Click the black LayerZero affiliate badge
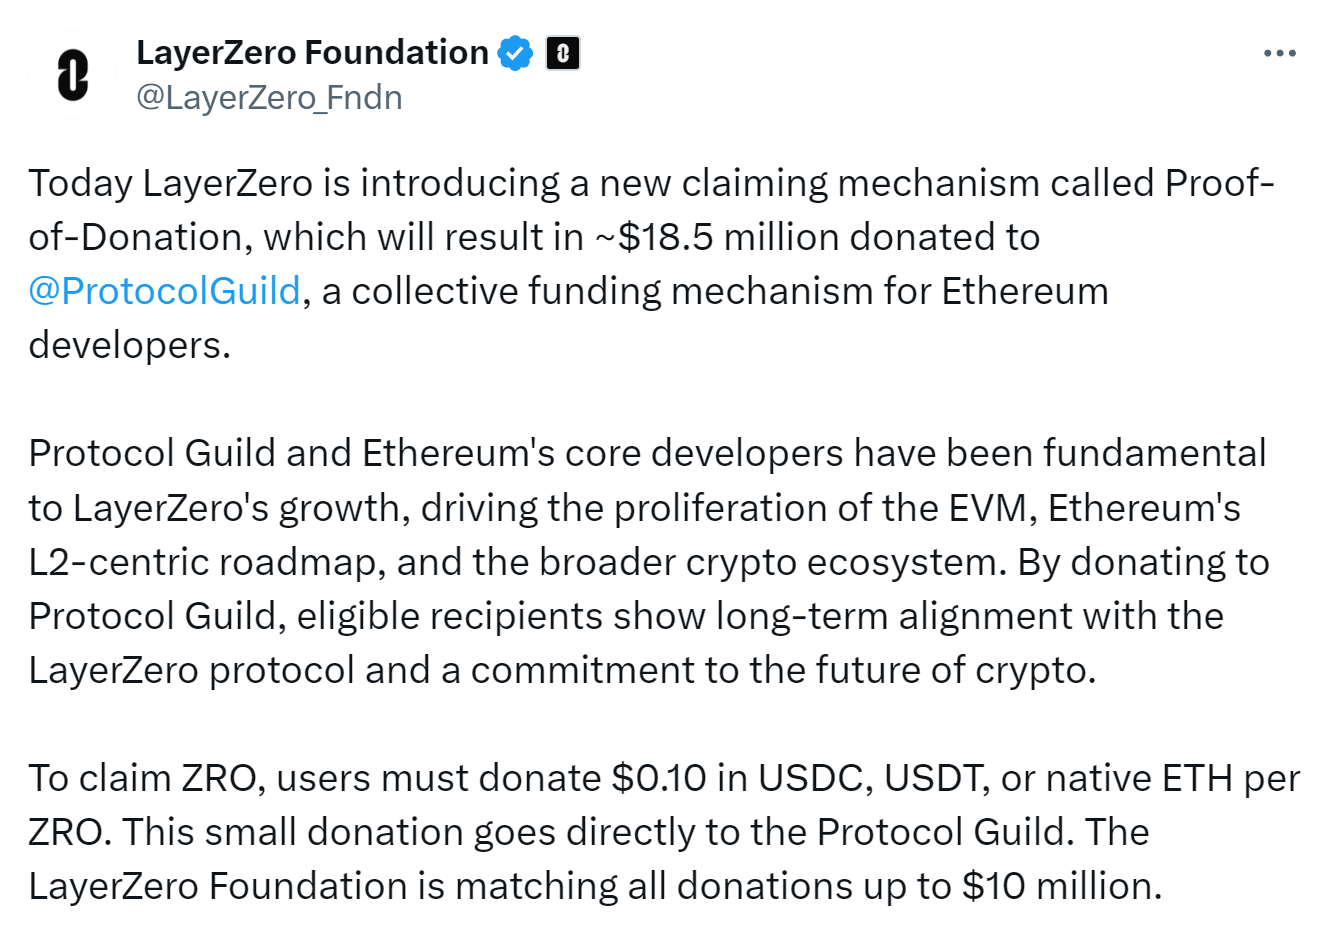This screenshot has height=935, width=1332. click(x=563, y=53)
